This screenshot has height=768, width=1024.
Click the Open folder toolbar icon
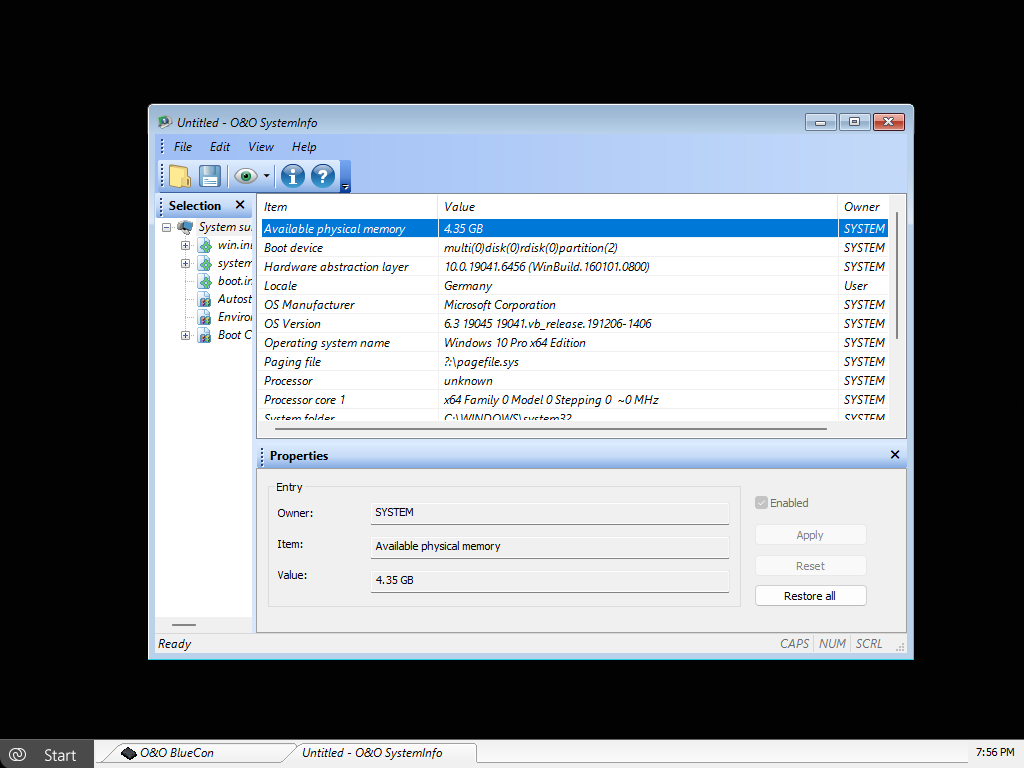coord(180,177)
